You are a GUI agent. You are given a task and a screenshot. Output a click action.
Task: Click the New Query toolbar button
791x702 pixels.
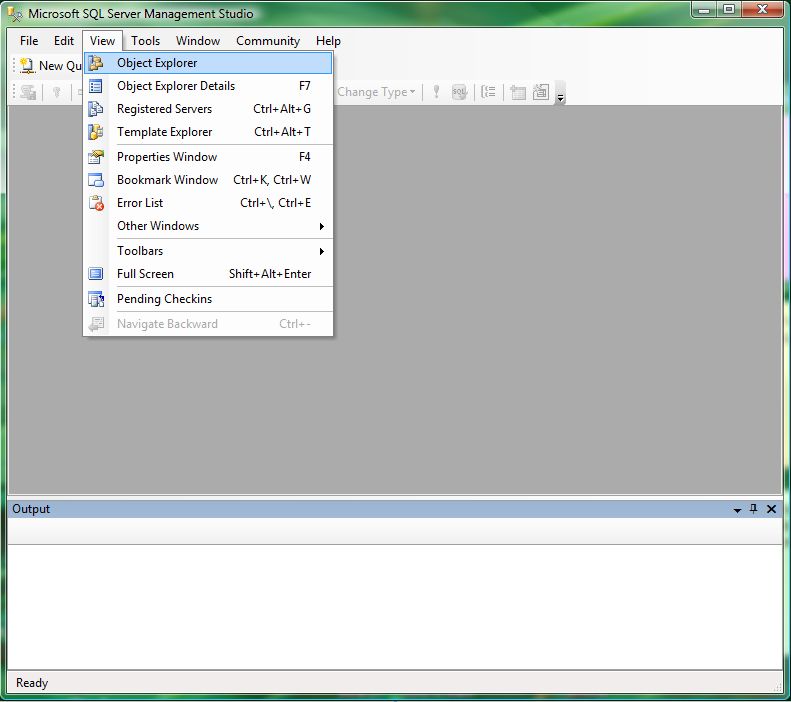[52, 66]
